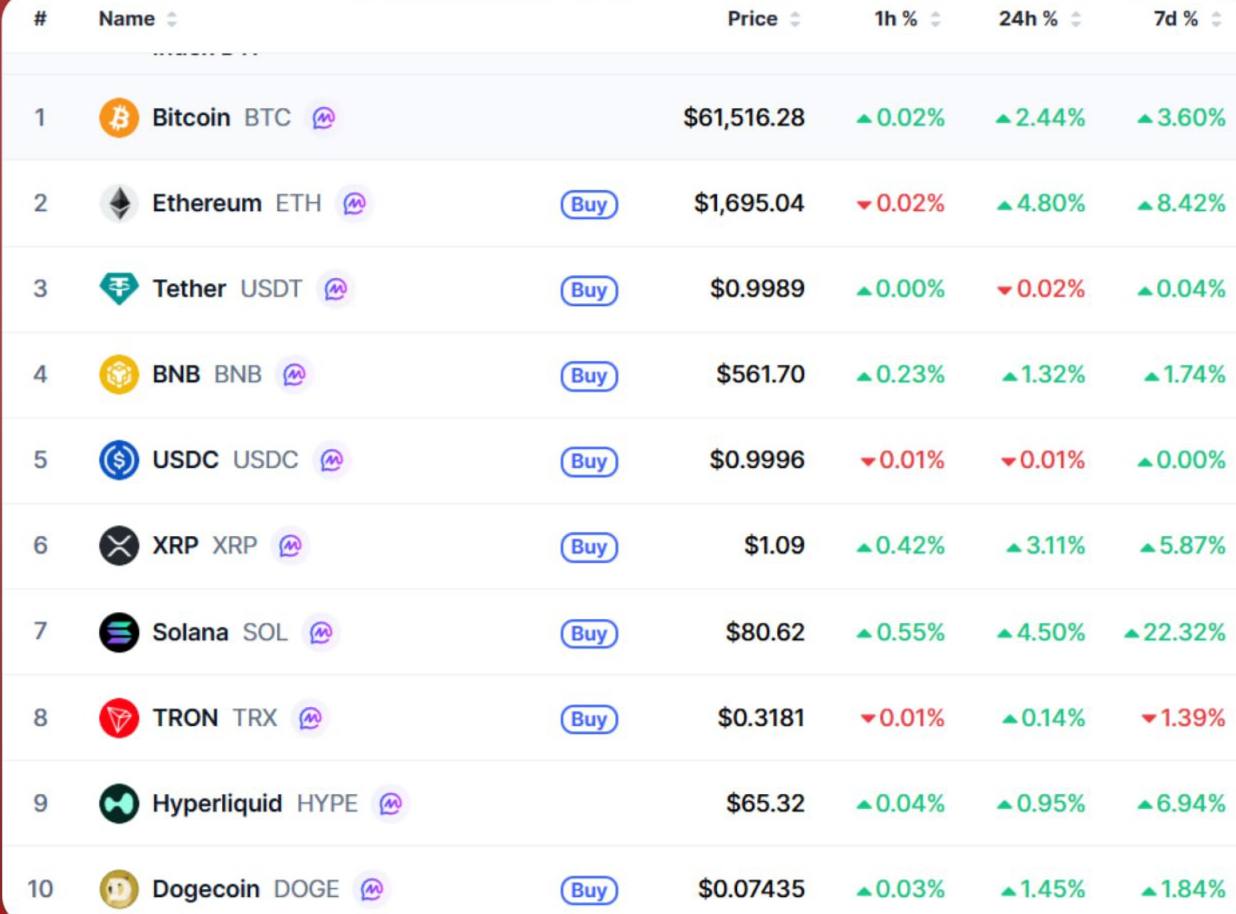This screenshot has height=914, width=1236.
Task: Click the Dogecoin logo icon
Action: (119, 889)
